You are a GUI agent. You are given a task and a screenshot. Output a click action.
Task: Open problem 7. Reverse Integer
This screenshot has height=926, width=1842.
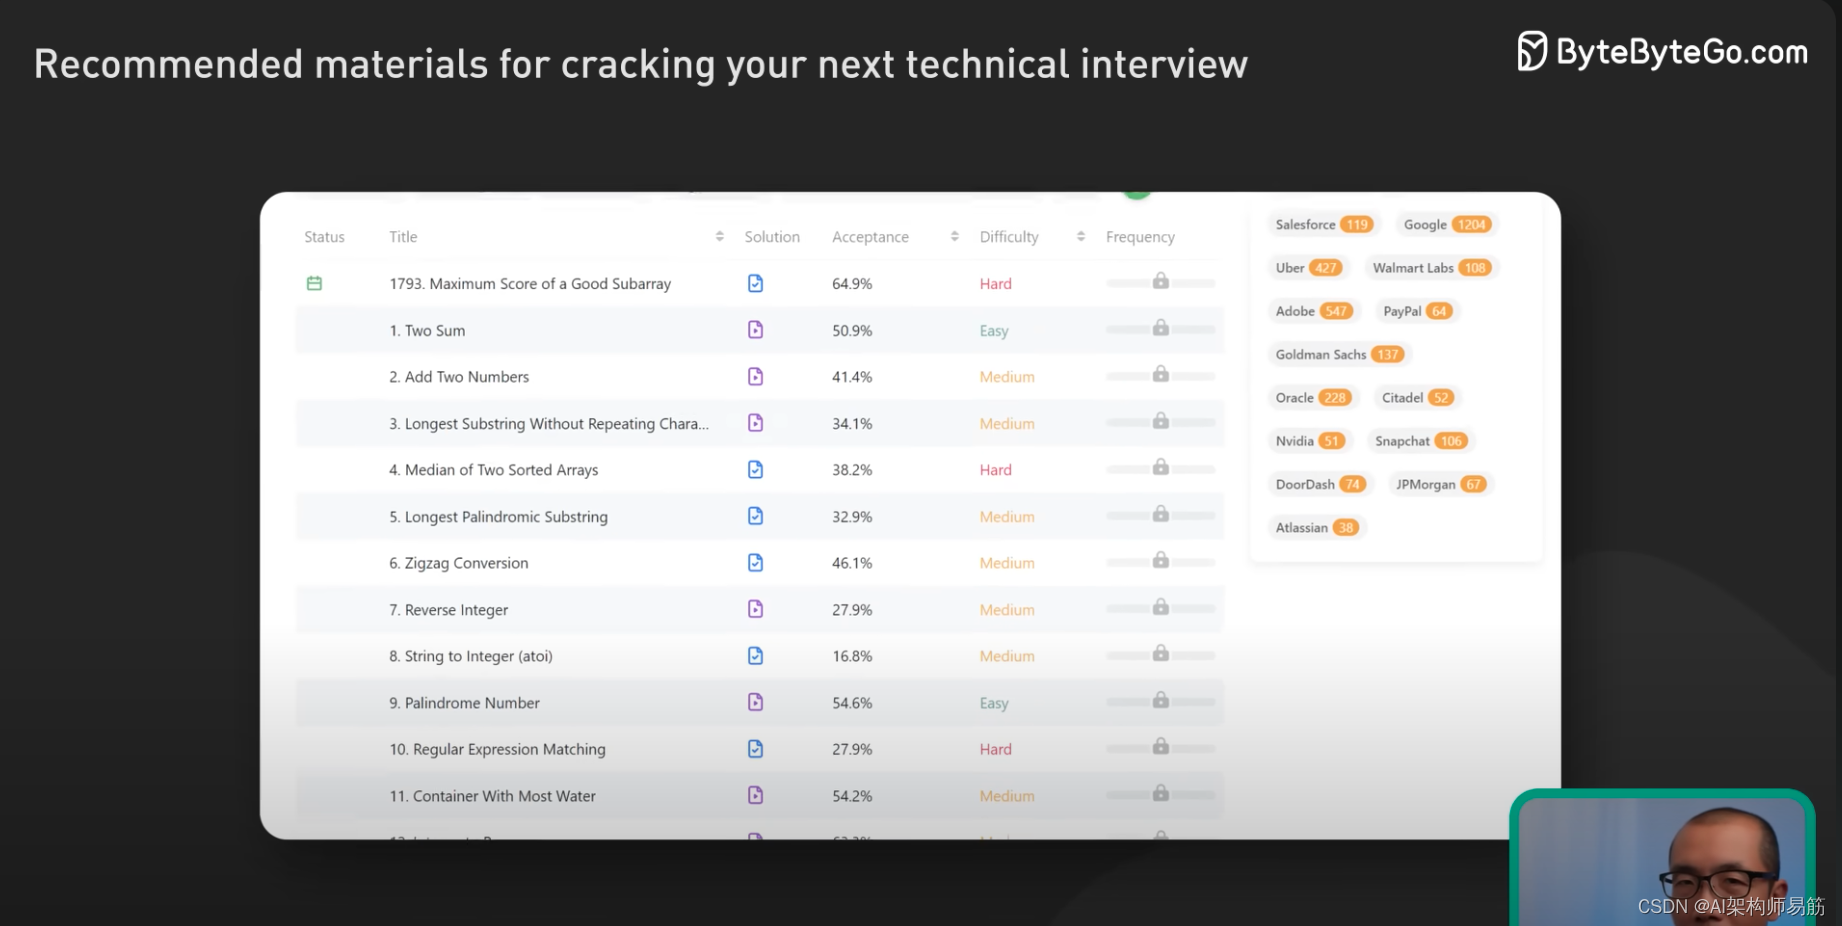click(449, 610)
